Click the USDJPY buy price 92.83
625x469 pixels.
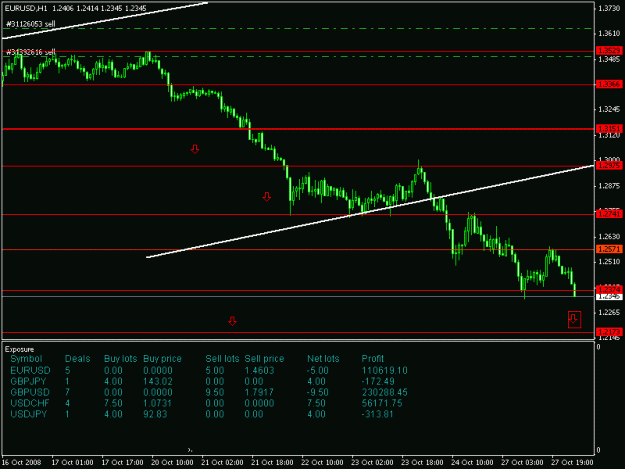coord(155,414)
